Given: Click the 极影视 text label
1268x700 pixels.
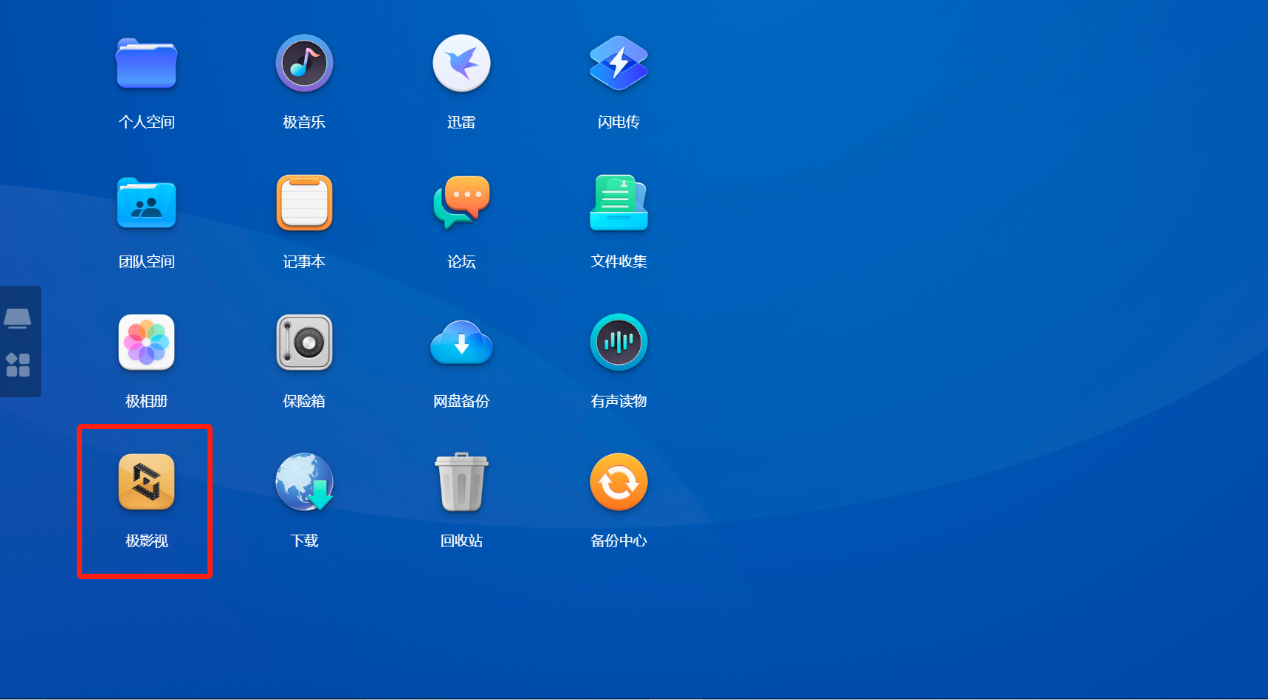Looking at the screenshot, I should (146, 541).
